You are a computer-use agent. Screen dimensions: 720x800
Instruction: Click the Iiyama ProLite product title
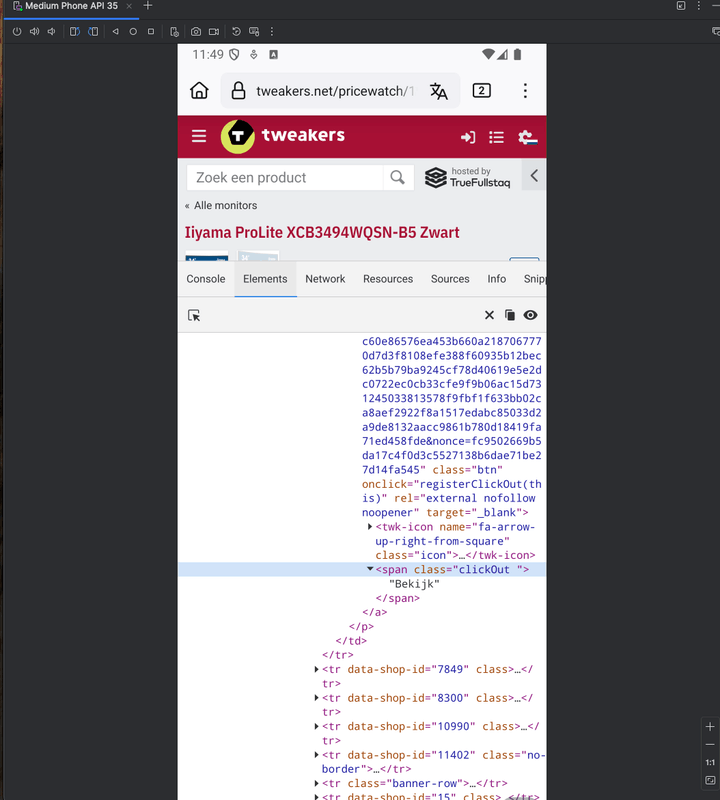tap(322, 233)
